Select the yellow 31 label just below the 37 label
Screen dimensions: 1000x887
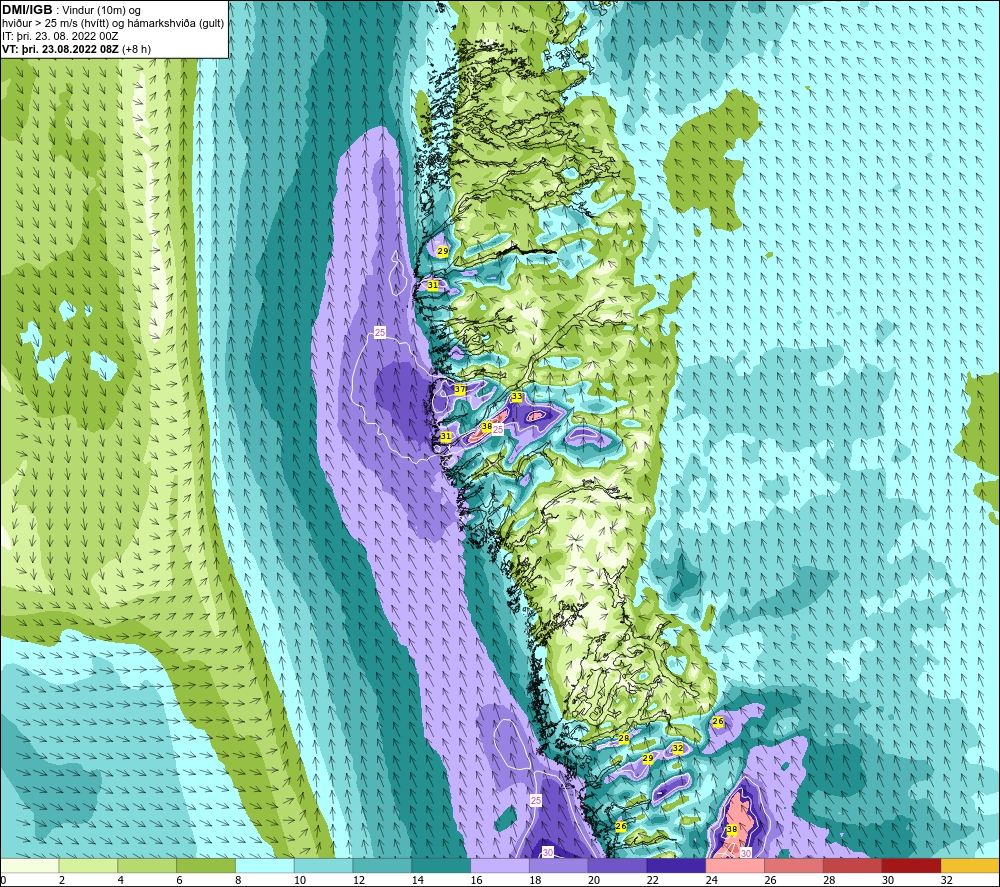click(446, 437)
